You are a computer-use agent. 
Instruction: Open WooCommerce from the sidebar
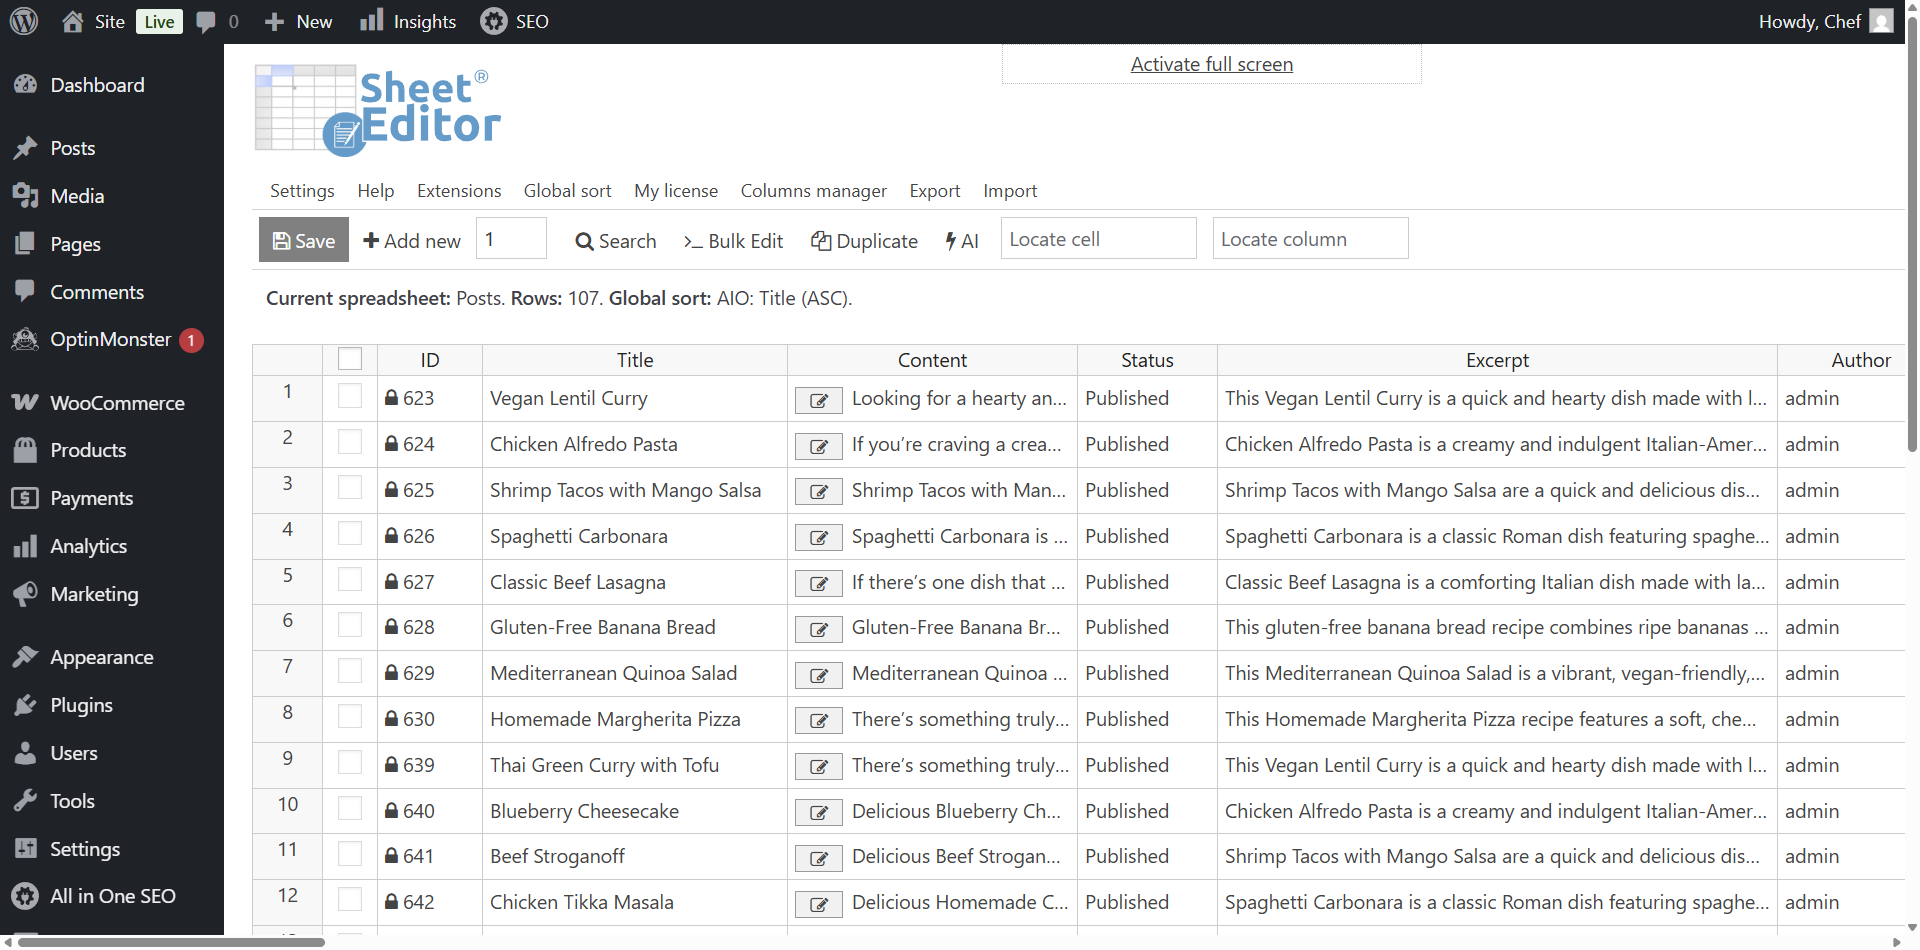117,403
